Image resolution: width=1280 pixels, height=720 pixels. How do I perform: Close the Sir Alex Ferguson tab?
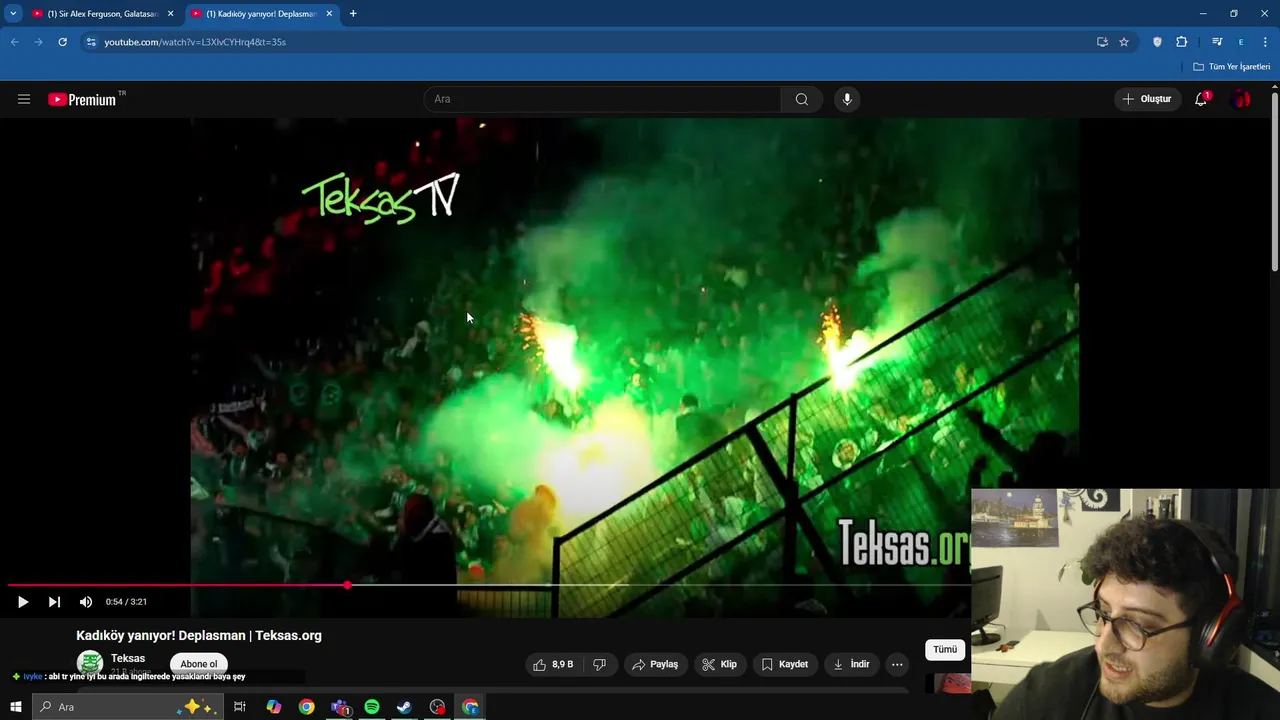tap(170, 14)
